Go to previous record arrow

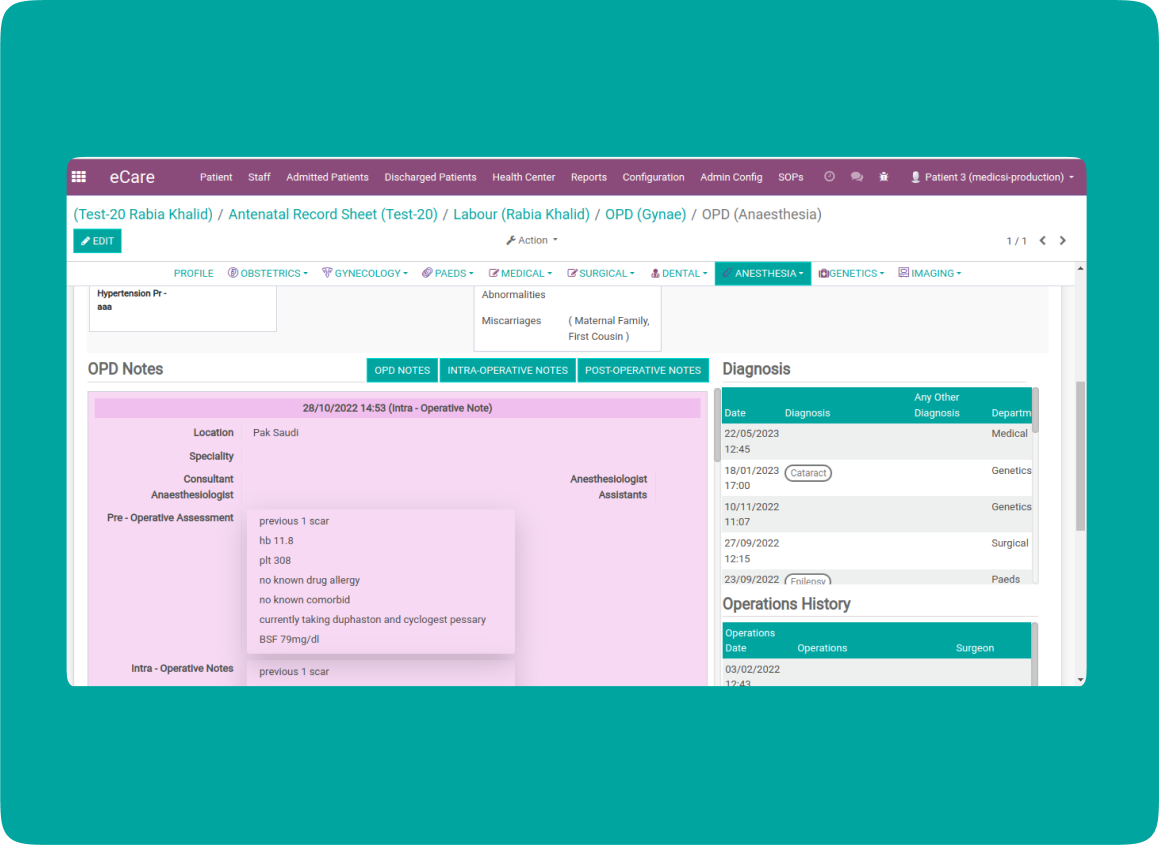click(1043, 241)
